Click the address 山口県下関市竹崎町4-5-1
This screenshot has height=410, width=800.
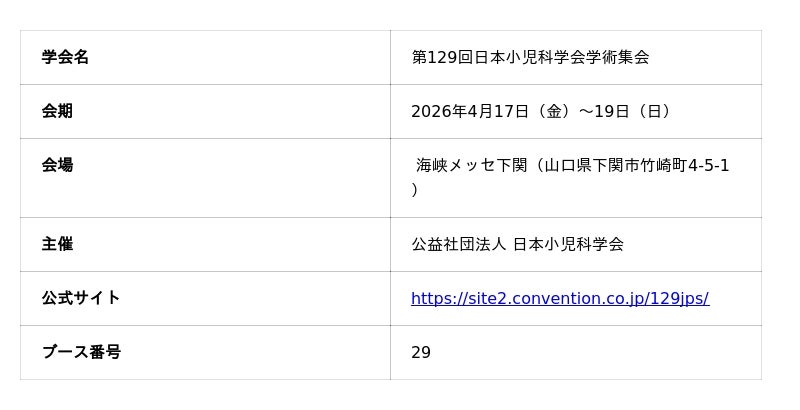[x=637, y=165]
